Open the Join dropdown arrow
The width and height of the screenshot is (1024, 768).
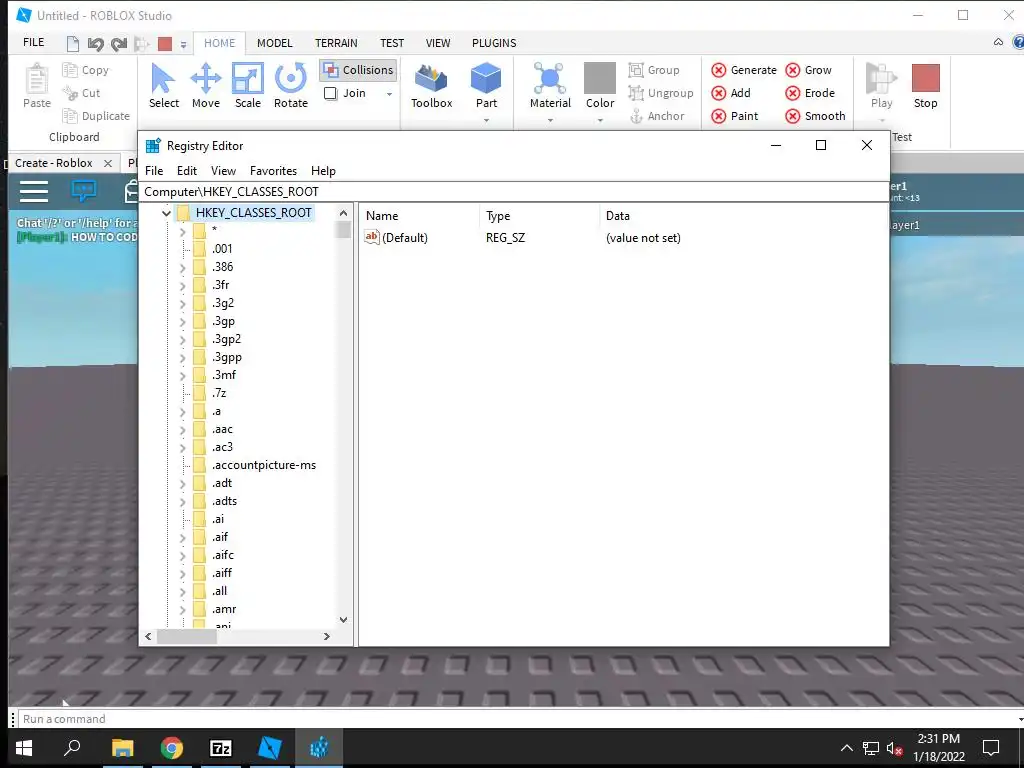click(x=389, y=94)
